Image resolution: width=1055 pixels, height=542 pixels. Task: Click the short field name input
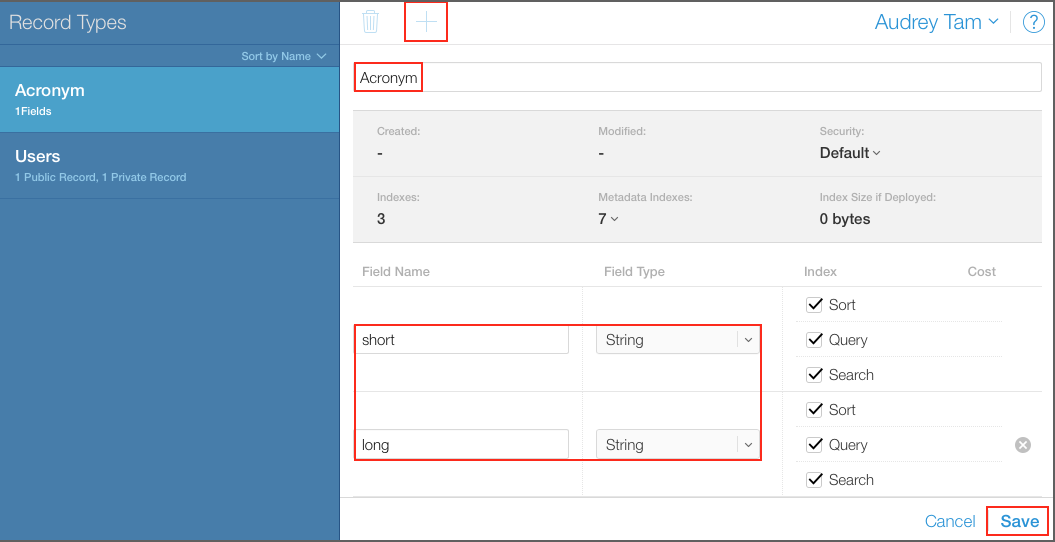coord(462,340)
